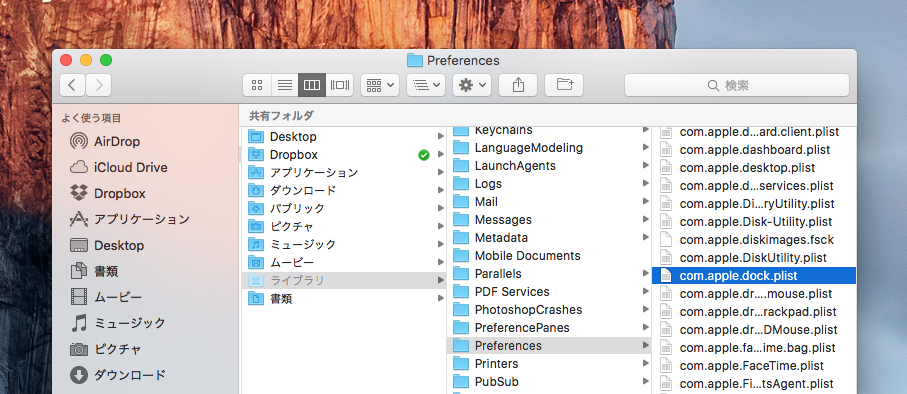The height and width of the screenshot is (394, 907).
Task: Select the column view button
Action: (x=312, y=85)
